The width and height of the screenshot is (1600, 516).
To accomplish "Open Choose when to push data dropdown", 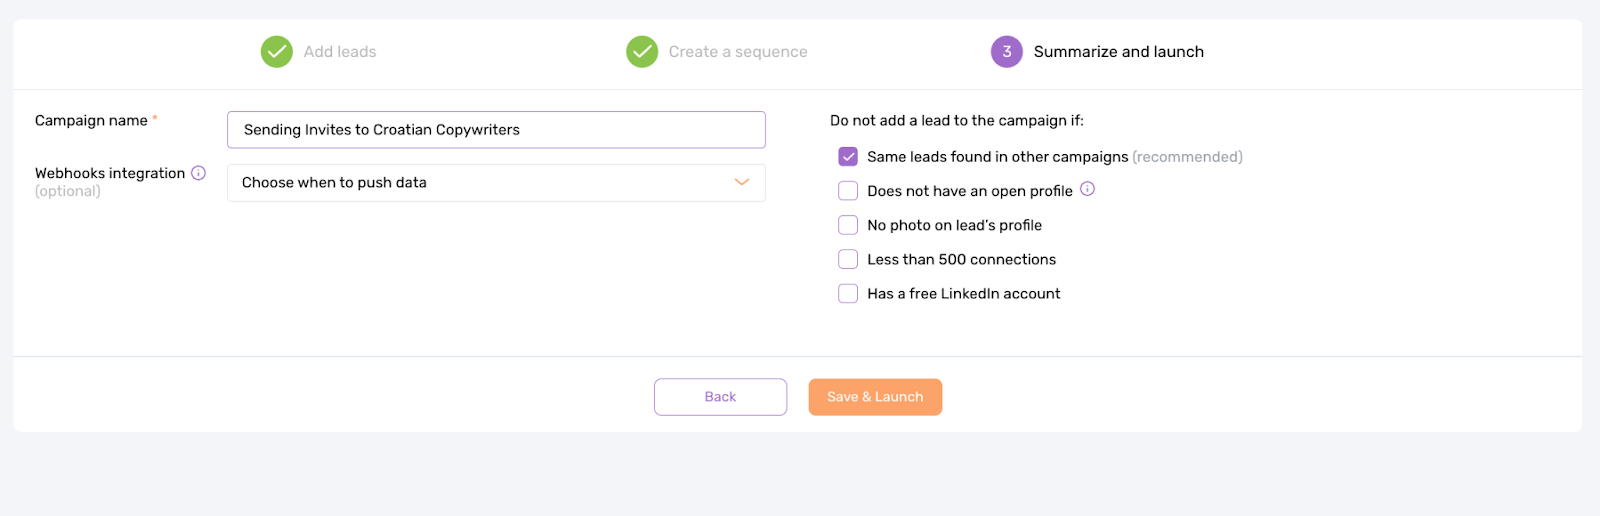I will pyautogui.click(x=496, y=183).
